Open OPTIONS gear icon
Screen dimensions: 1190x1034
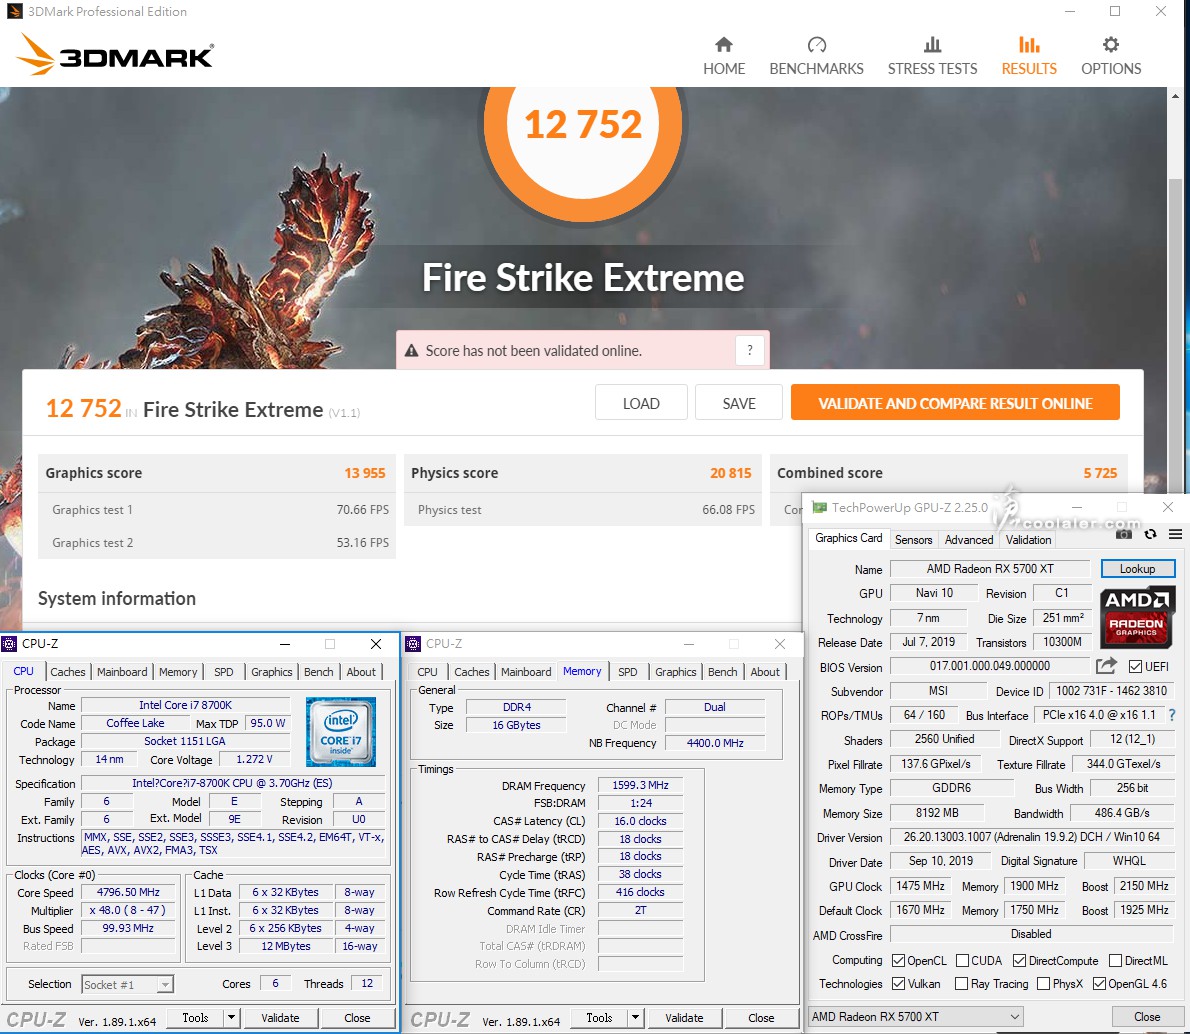pyautogui.click(x=1110, y=45)
